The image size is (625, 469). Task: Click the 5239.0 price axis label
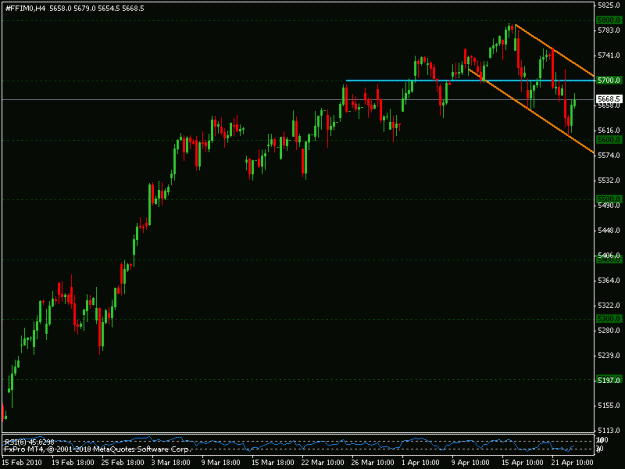pyautogui.click(x=609, y=355)
